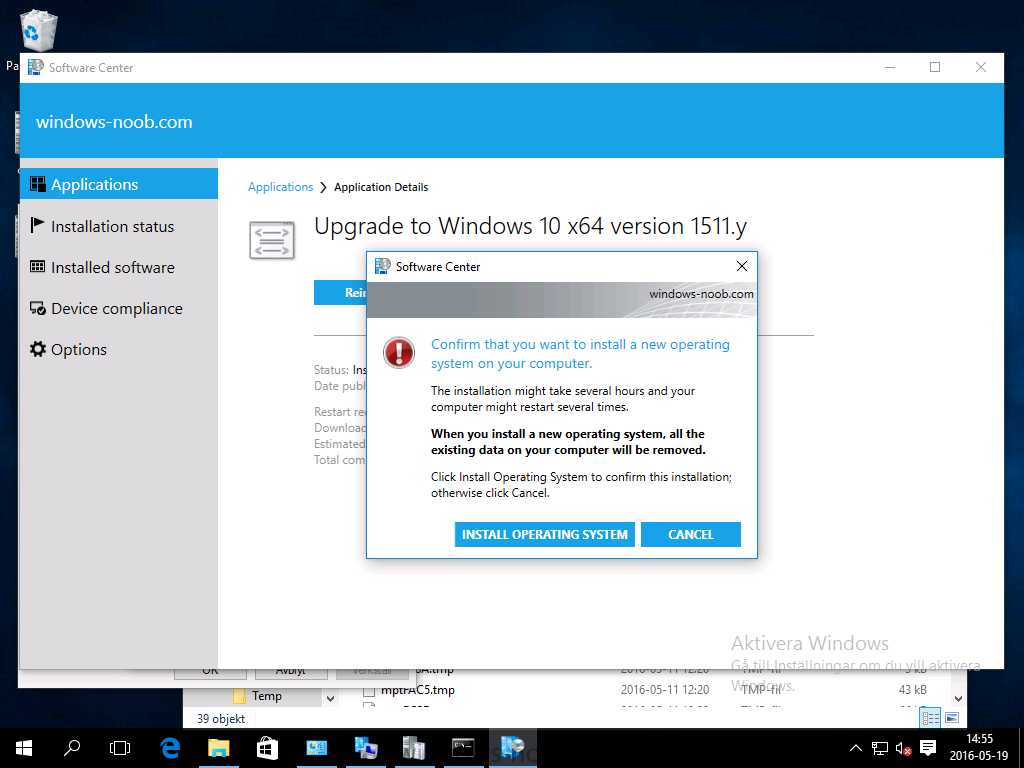Viewport: 1024px width, 768px height.
Task: Switch Explorer to large icons view
Action: coord(952,718)
